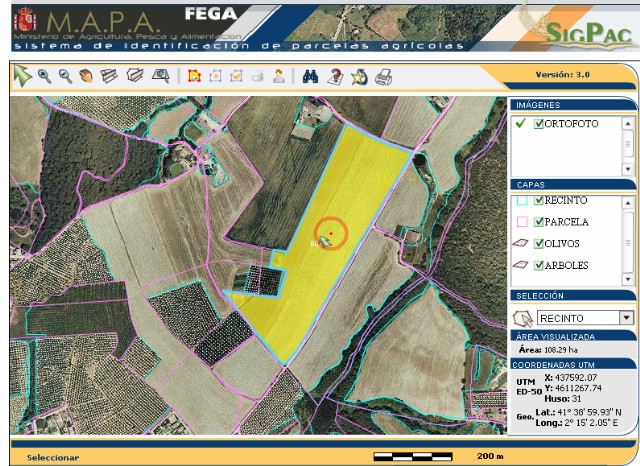Click the orange circle marker on map
This screenshot has height=466, width=640.
[330, 233]
